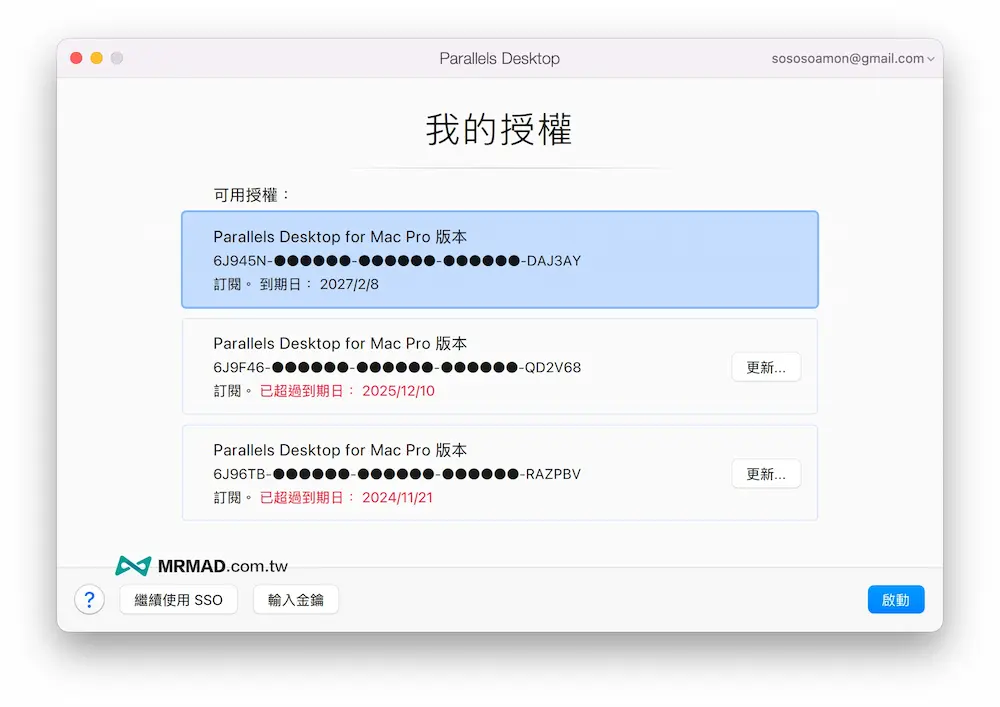Click 輸入金鑰 to enter a key

tap(295, 599)
